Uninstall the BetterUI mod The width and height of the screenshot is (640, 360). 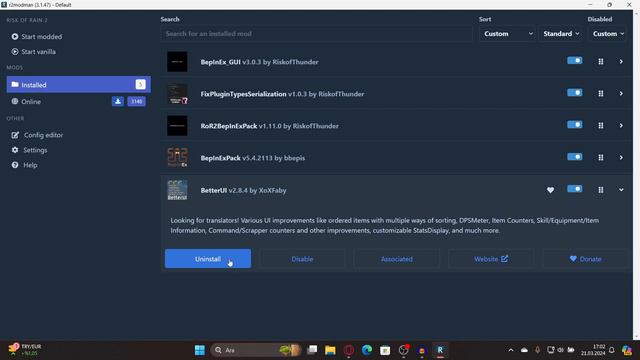tap(208, 259)
